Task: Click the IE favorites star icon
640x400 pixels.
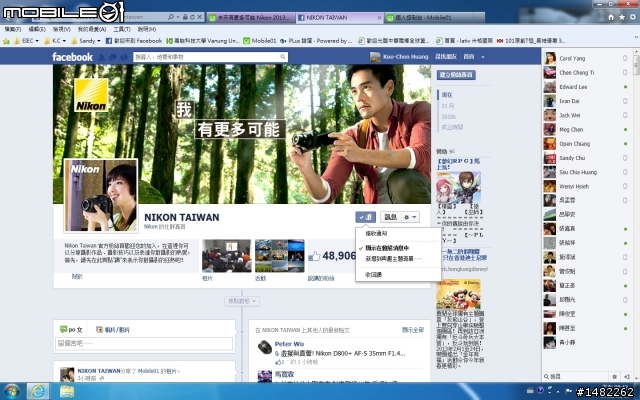Action: 622,17
